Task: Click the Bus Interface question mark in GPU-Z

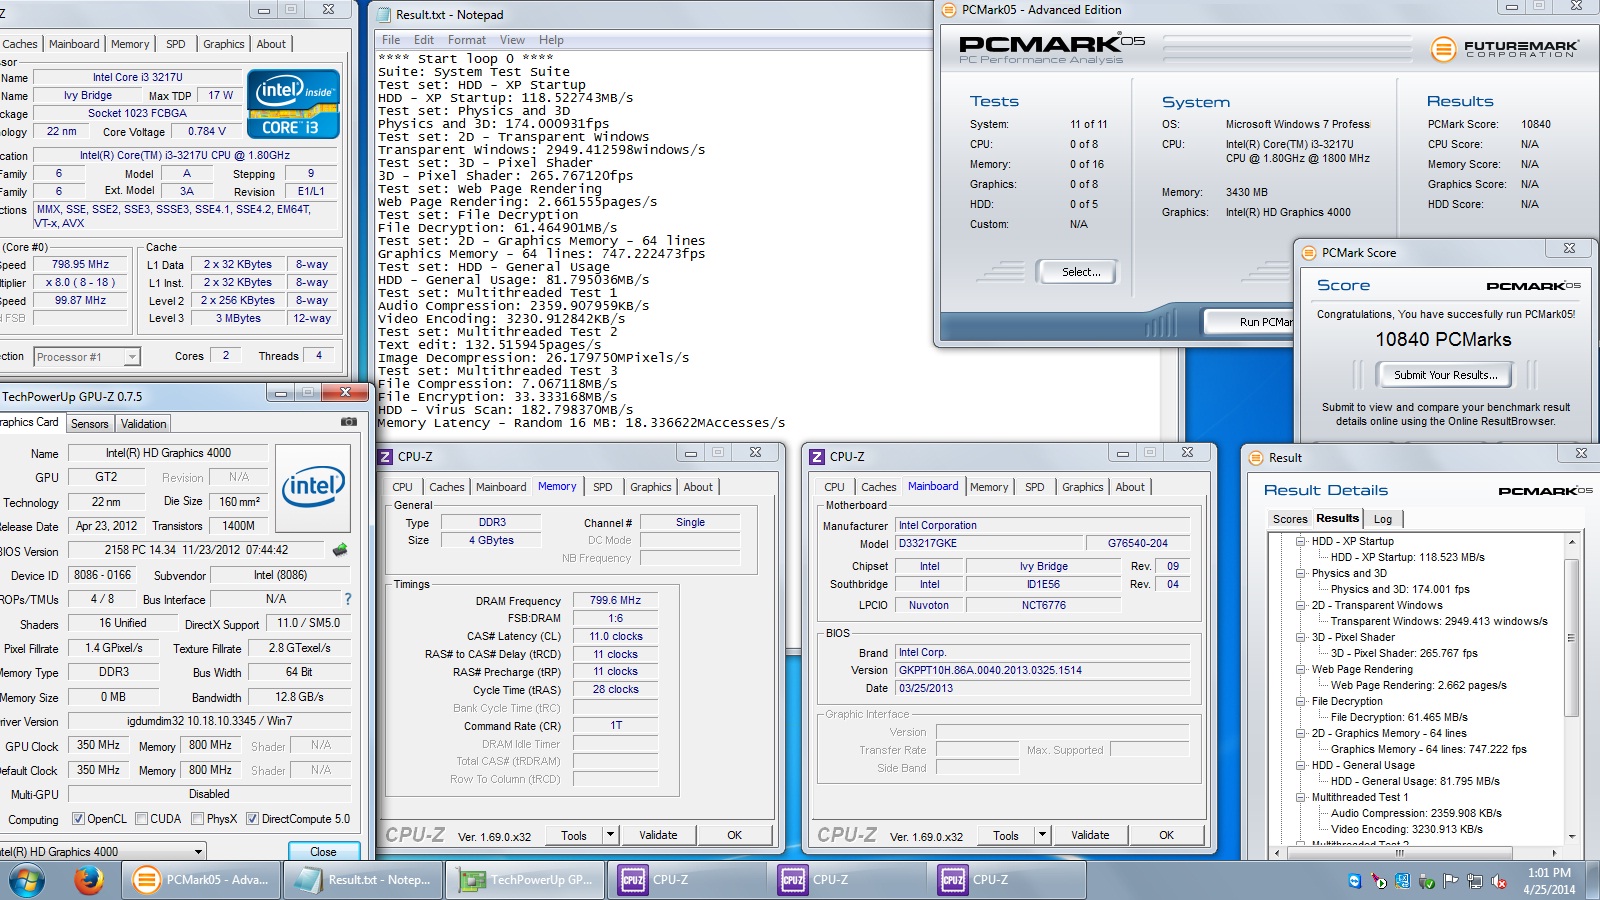Action: pyautogui.click(x=348, y=599)
